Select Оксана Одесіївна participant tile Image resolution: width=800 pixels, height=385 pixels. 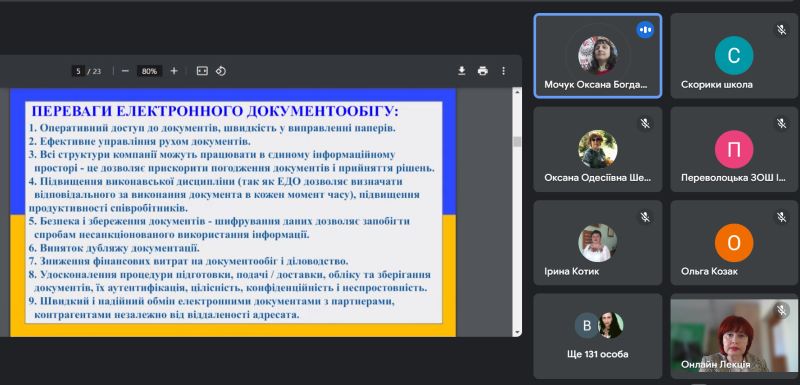pos(597,149)
